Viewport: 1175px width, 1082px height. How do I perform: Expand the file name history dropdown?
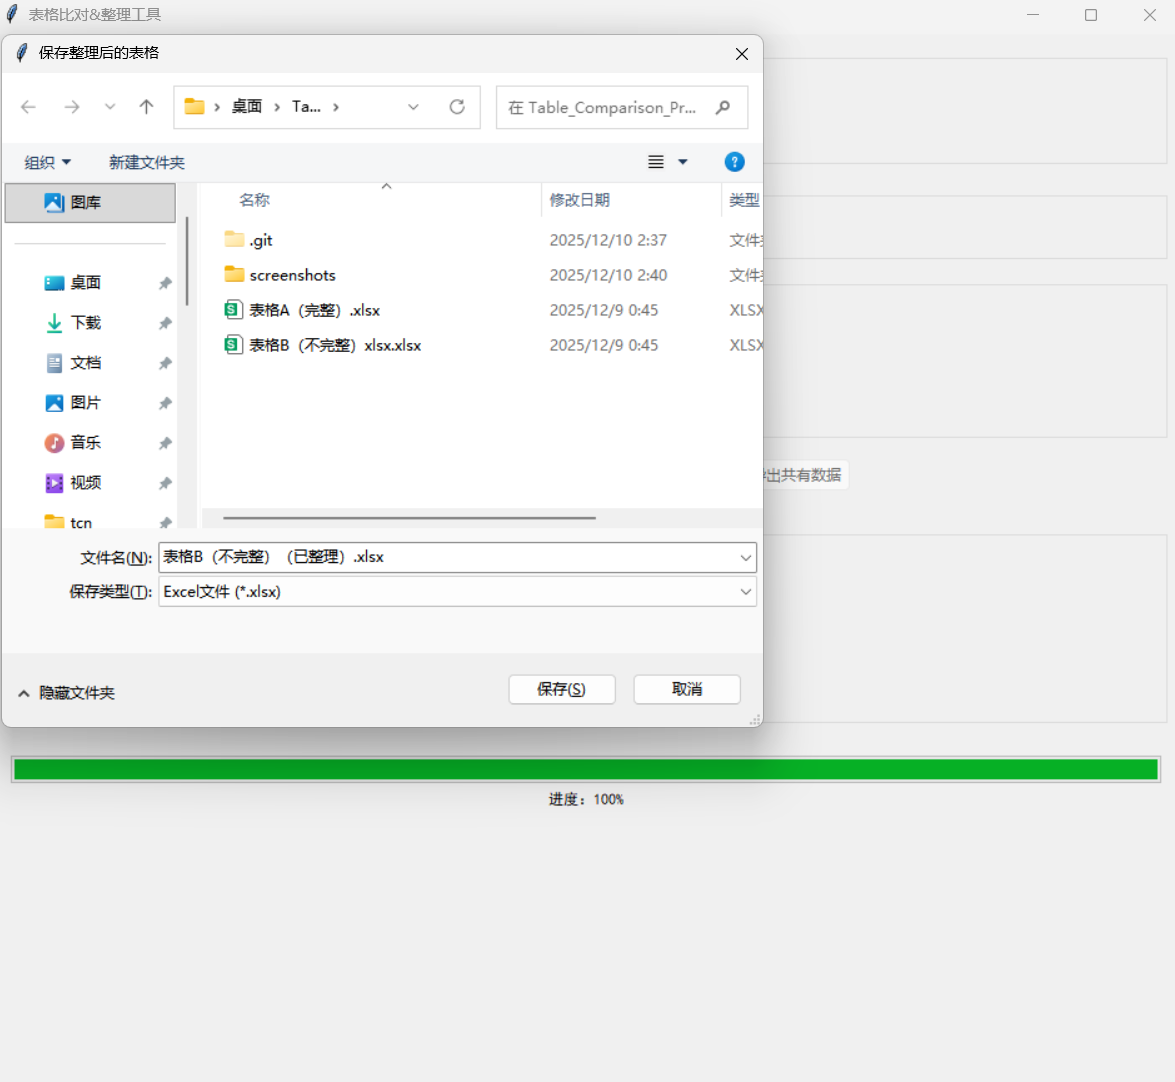point(746,557)
